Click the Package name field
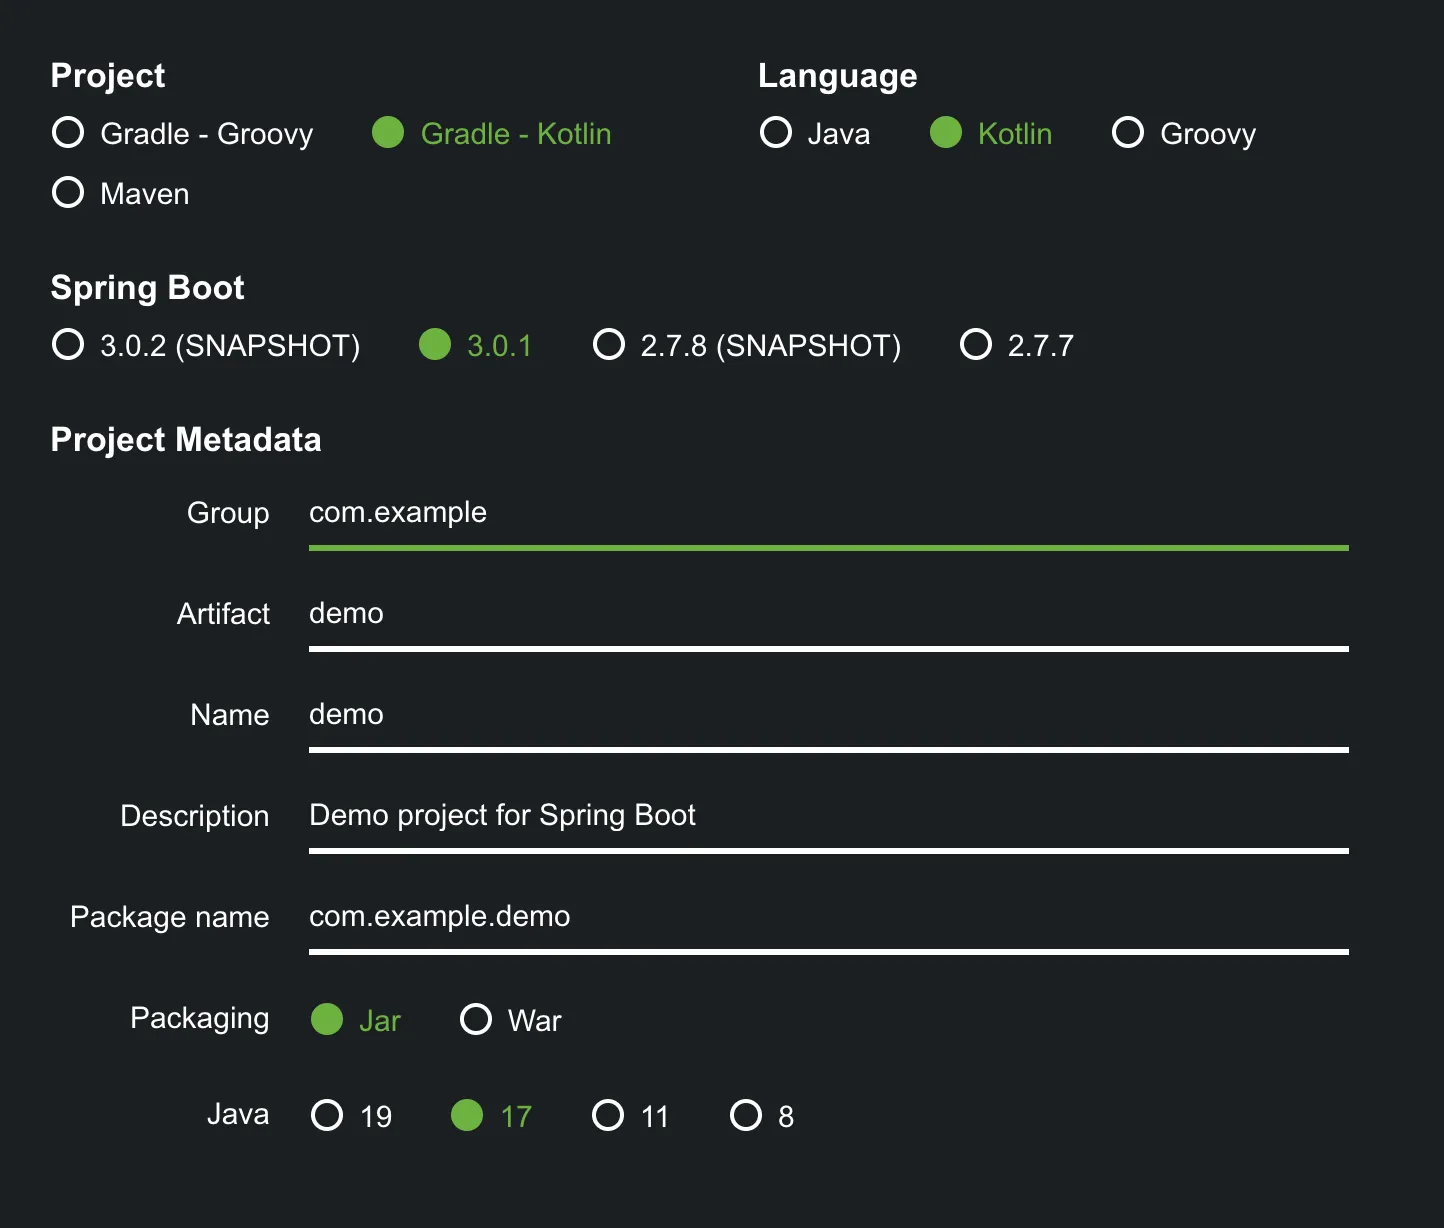 [x=828, y=917]
